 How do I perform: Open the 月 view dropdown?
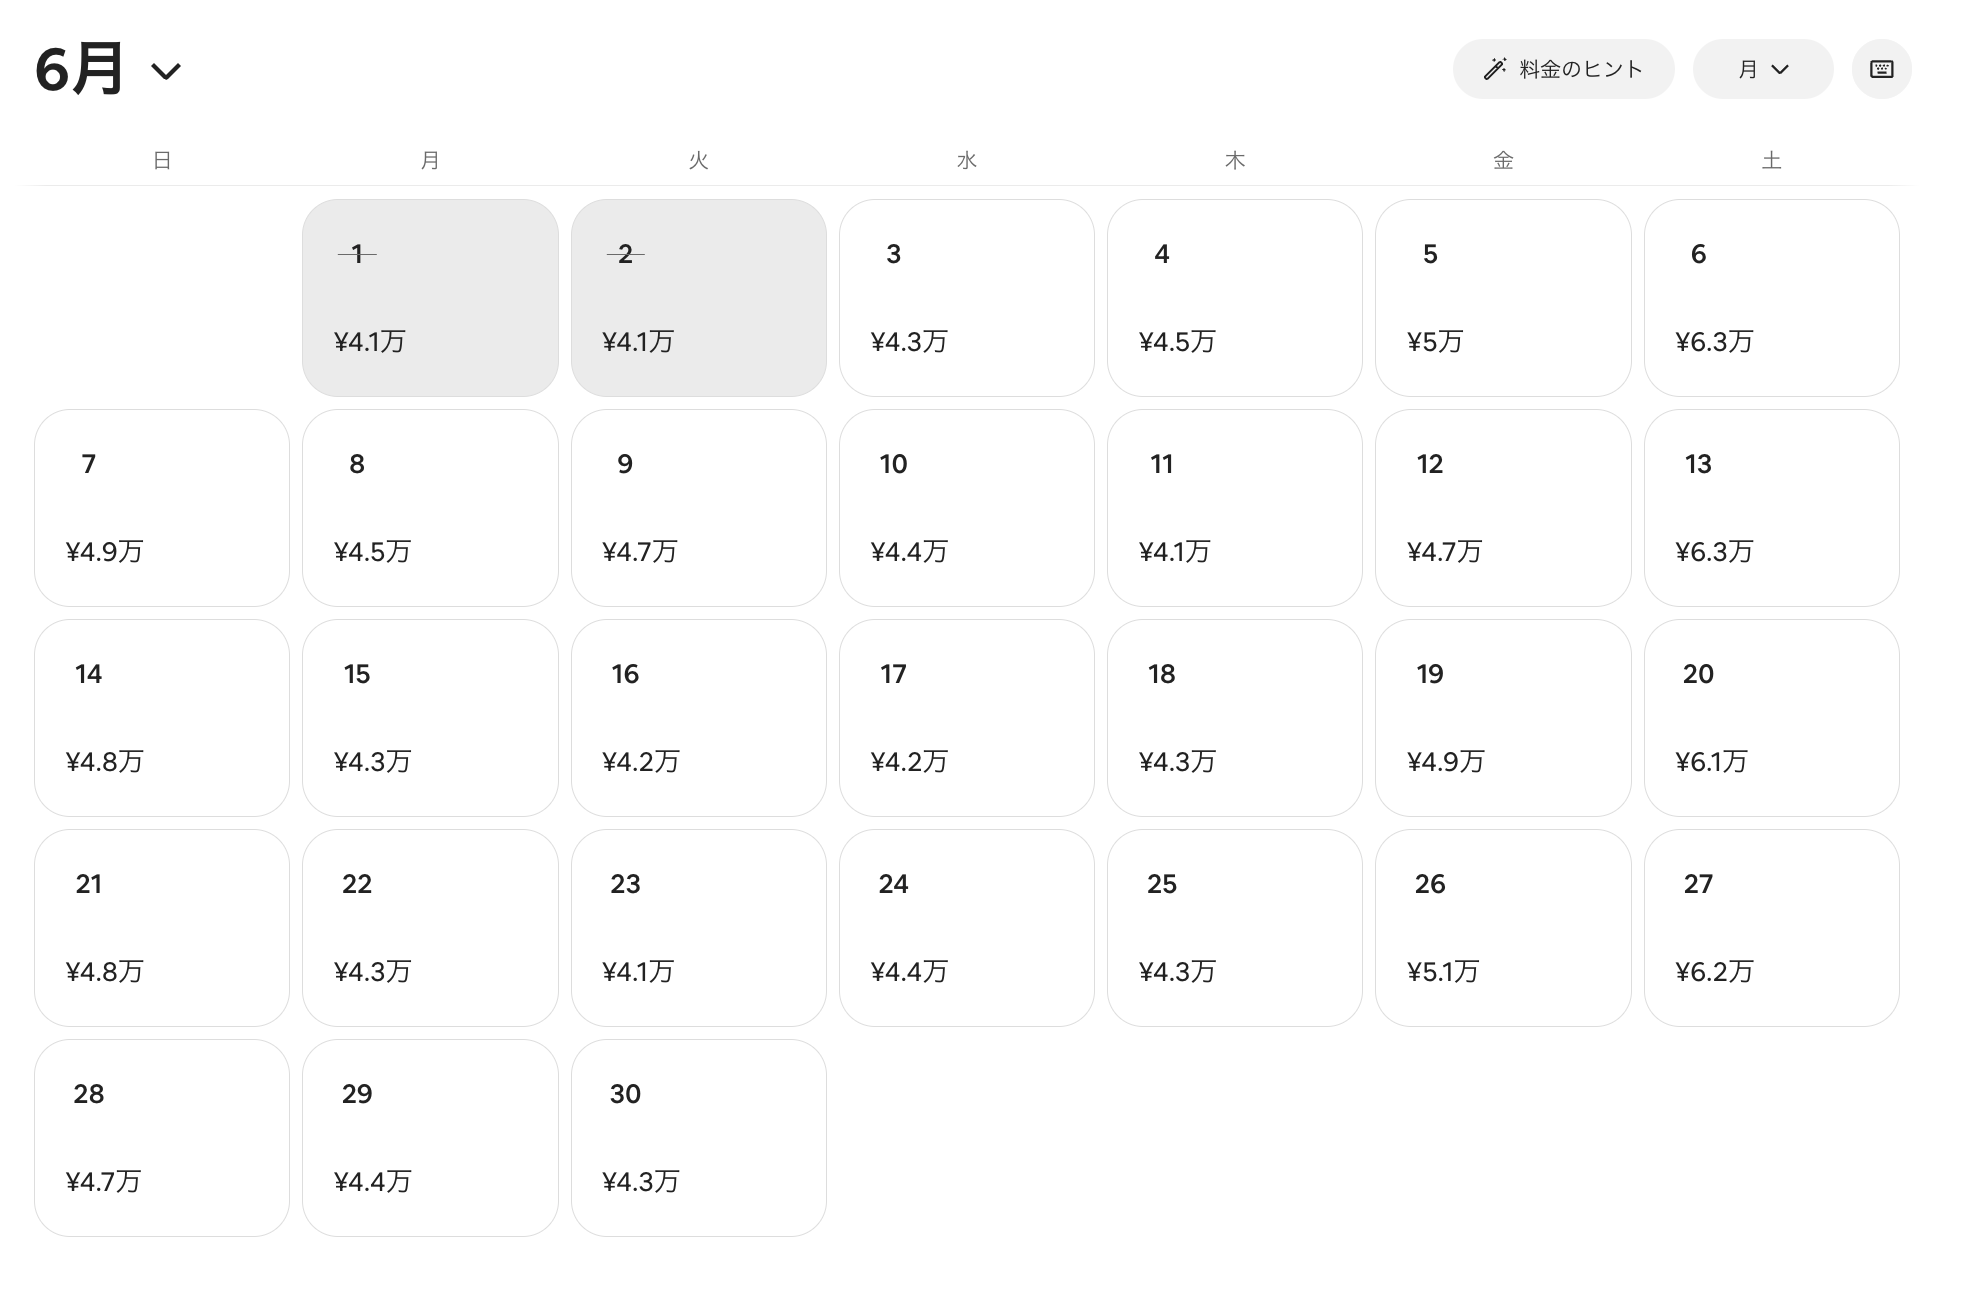(1762, 69)
